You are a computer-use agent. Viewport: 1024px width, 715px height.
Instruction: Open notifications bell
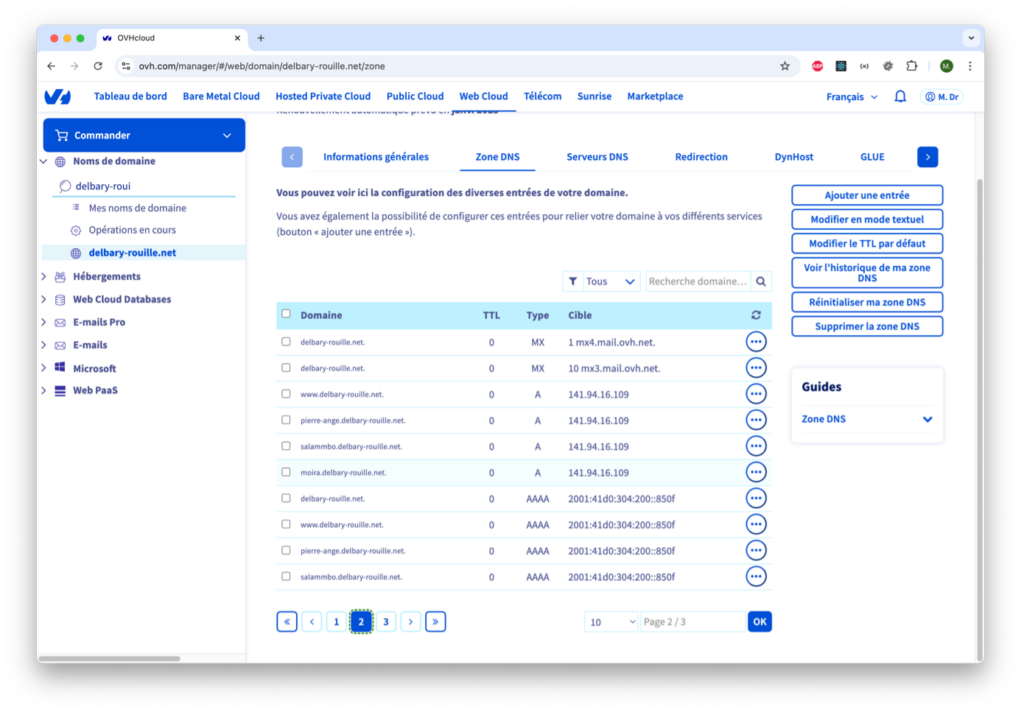[x=900, y=97]
